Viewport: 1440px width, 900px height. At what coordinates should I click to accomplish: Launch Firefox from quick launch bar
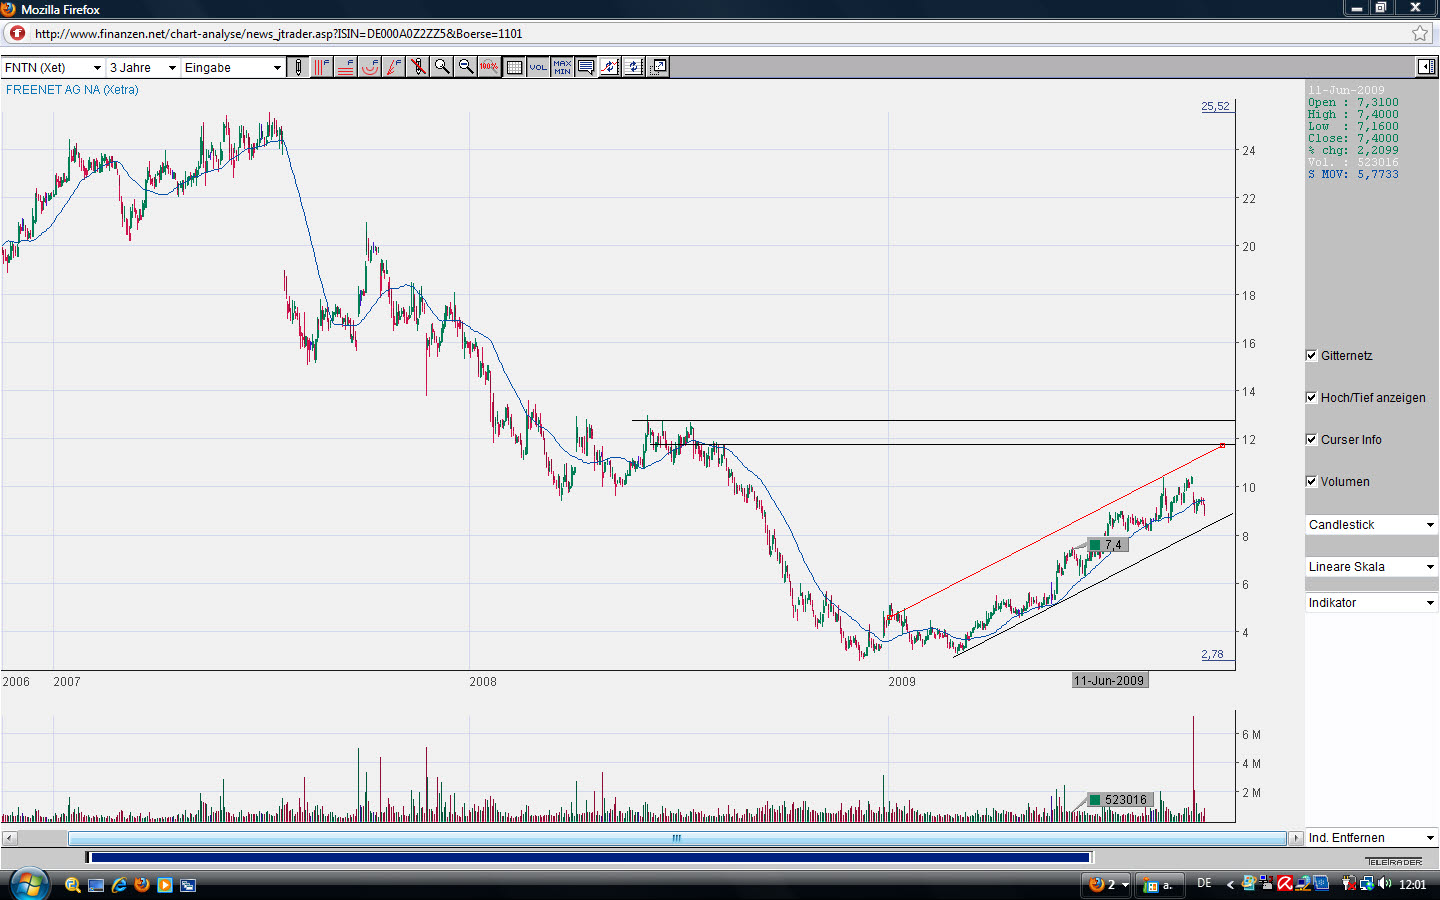coord(142,884)
